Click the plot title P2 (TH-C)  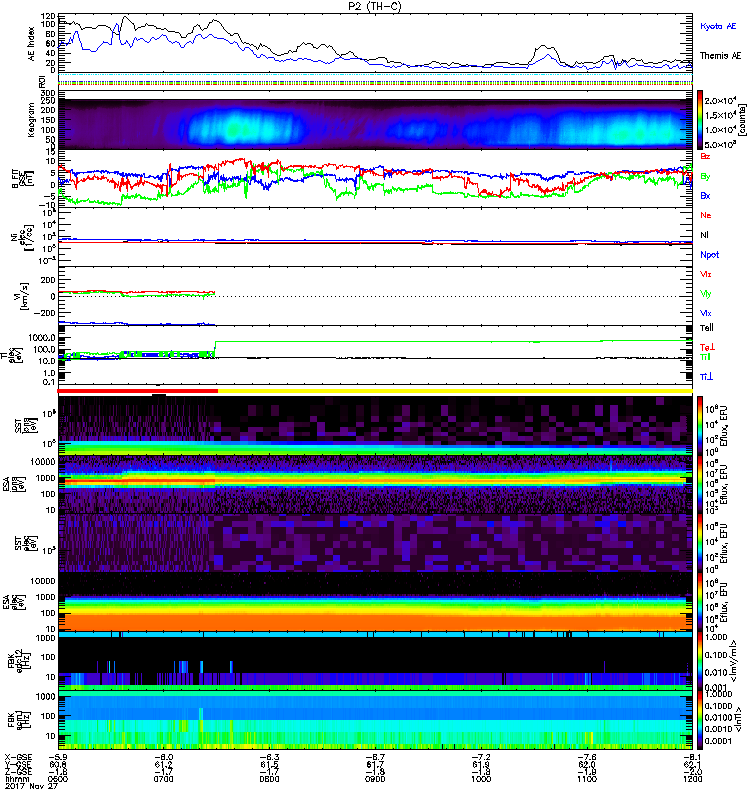(375, 6)
